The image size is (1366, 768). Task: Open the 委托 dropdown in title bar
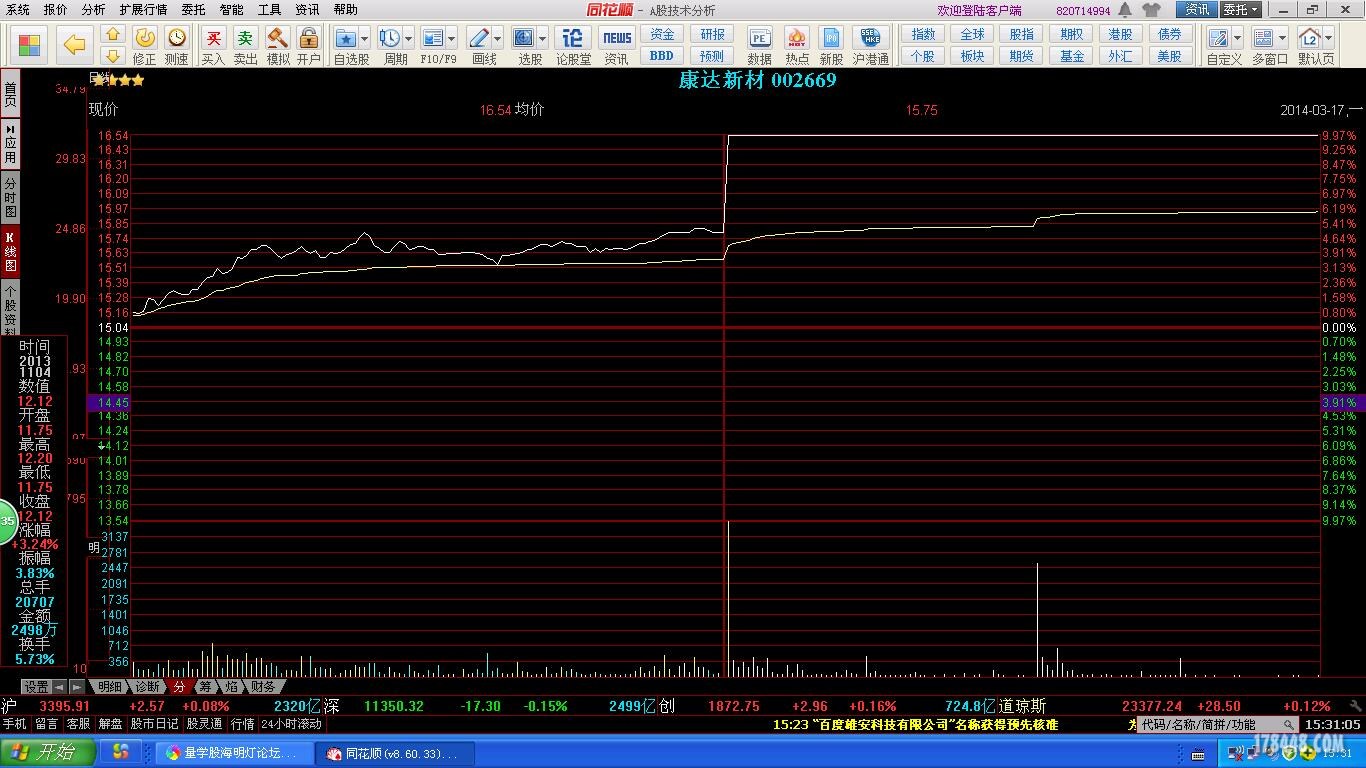pyautogui.click(x=1240, y=9)
